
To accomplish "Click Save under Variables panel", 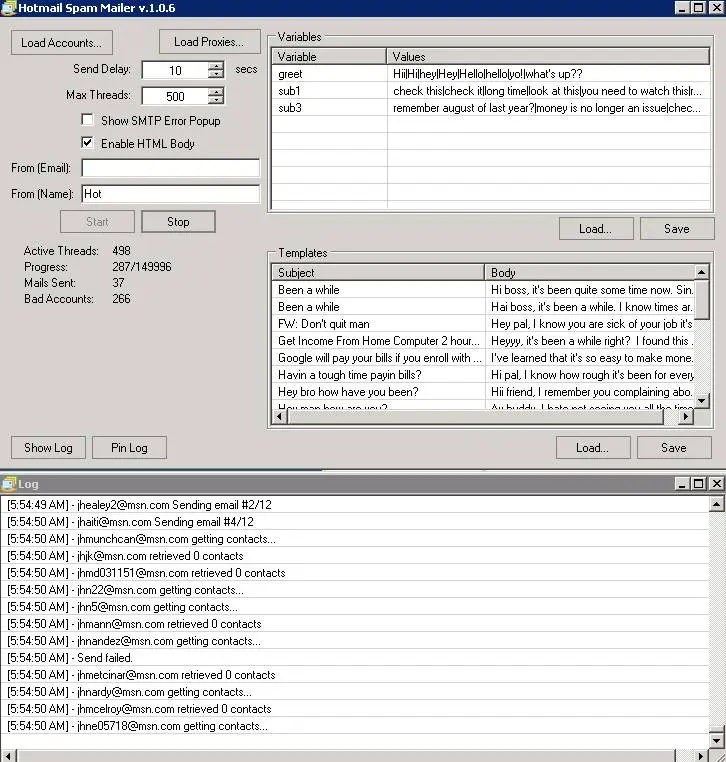I will click(x=677, y=229).
